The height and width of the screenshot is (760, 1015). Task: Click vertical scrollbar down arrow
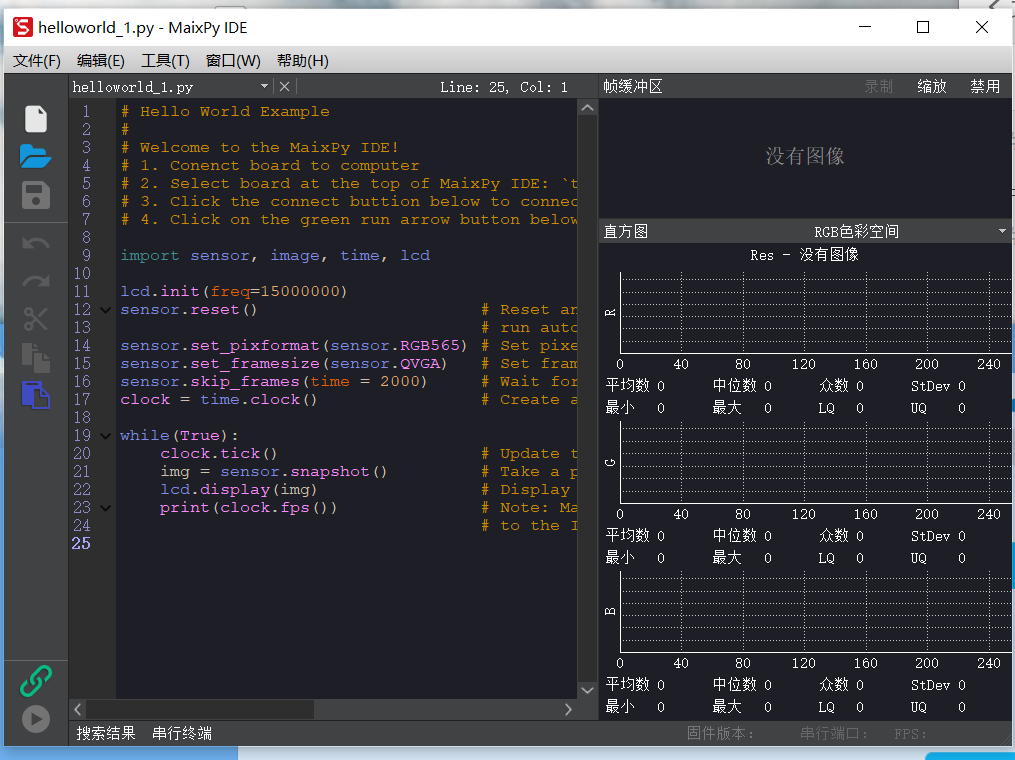pyautogui.click(x=587, y=690)
